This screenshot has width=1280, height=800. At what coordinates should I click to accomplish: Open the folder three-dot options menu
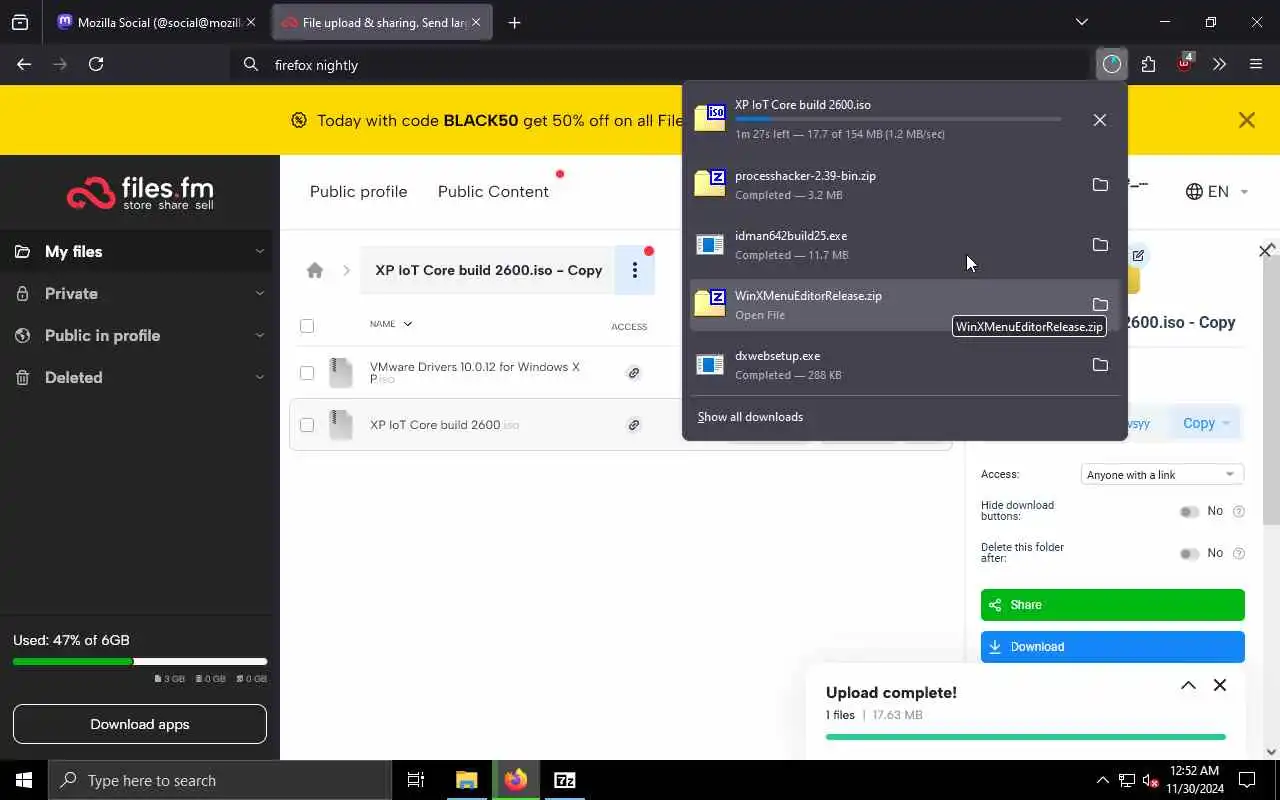[634, 270]
